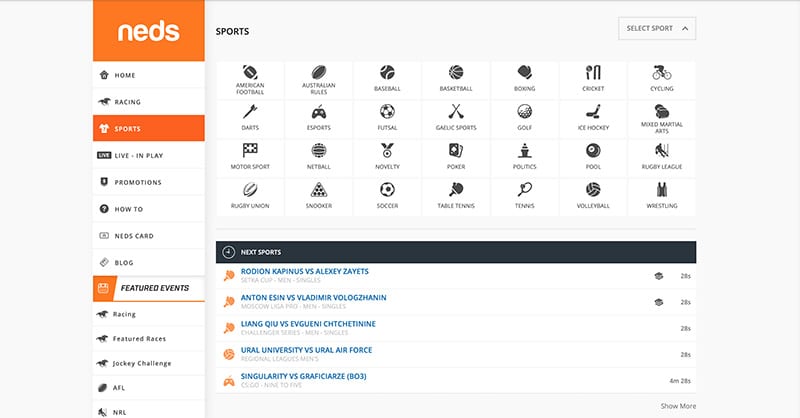800x418 pixels.
Task: Open the Tennis racket tile
Action: pos(524,198)
